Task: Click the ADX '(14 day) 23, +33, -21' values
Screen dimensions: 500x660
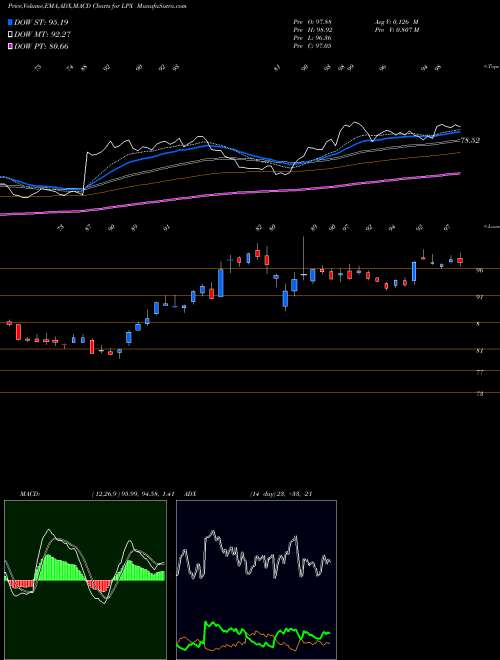Action: [280, 494]
